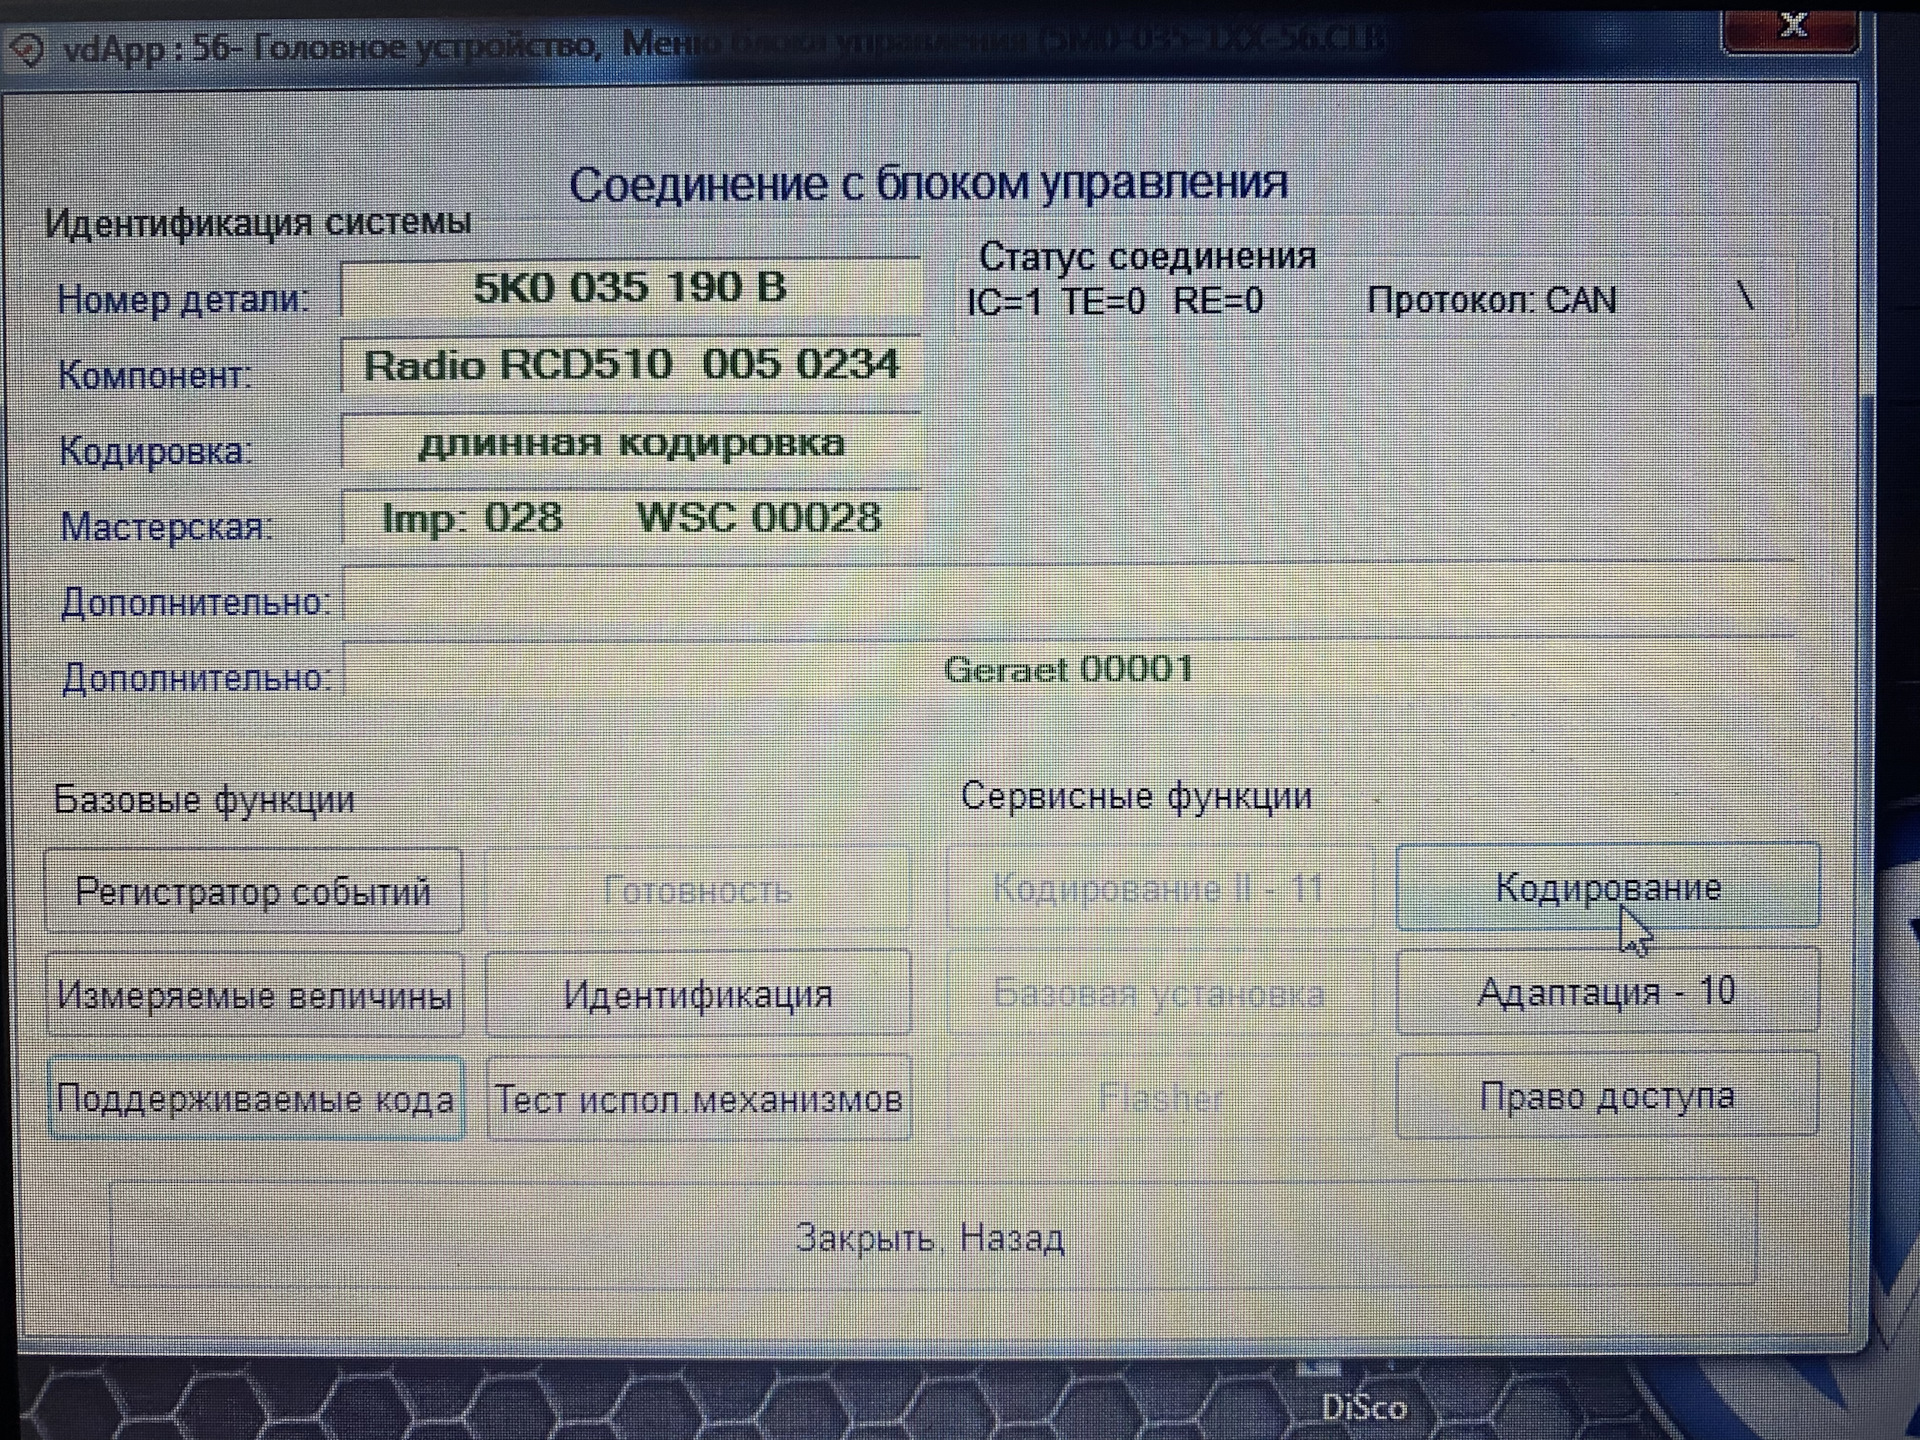Open Поддерживаемые кода function
This screenshot has width=1920, height=1440.
(x=255, y=1099)
